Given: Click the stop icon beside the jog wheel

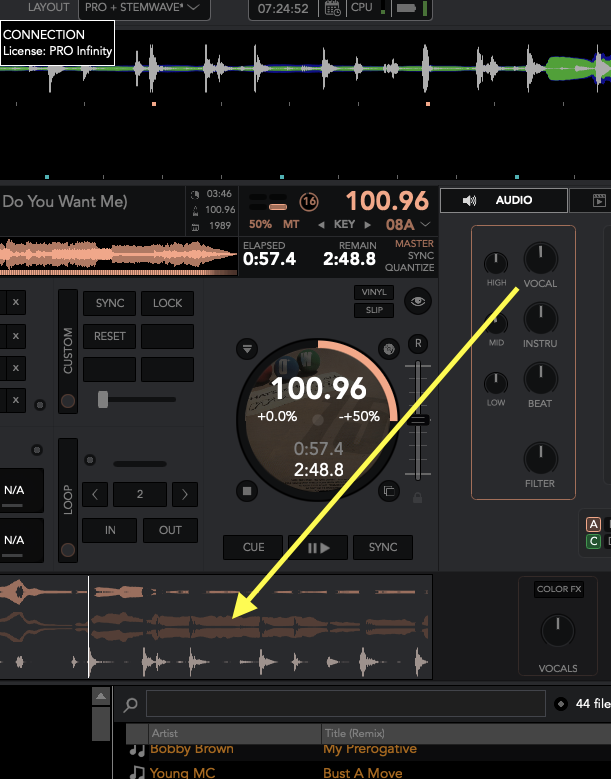Looking at the screenshot, I should 248,491.
